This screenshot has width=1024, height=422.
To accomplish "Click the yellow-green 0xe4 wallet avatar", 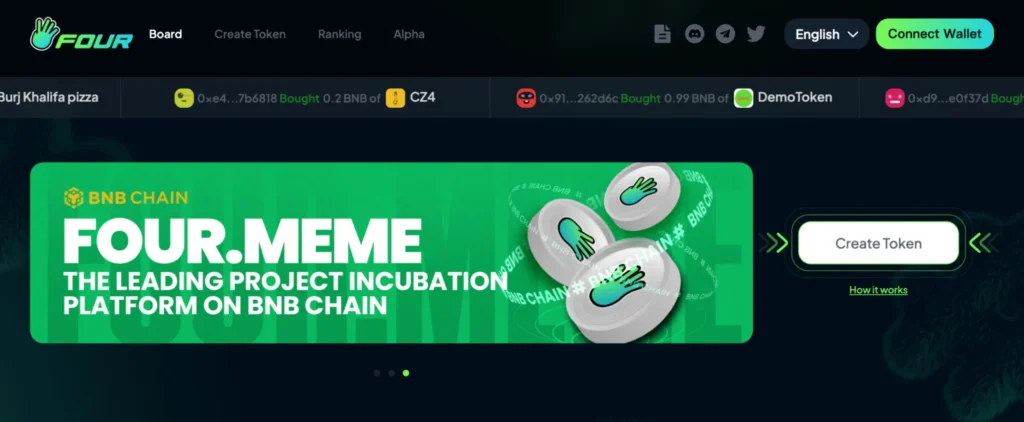I will click(x=184, y=98).
